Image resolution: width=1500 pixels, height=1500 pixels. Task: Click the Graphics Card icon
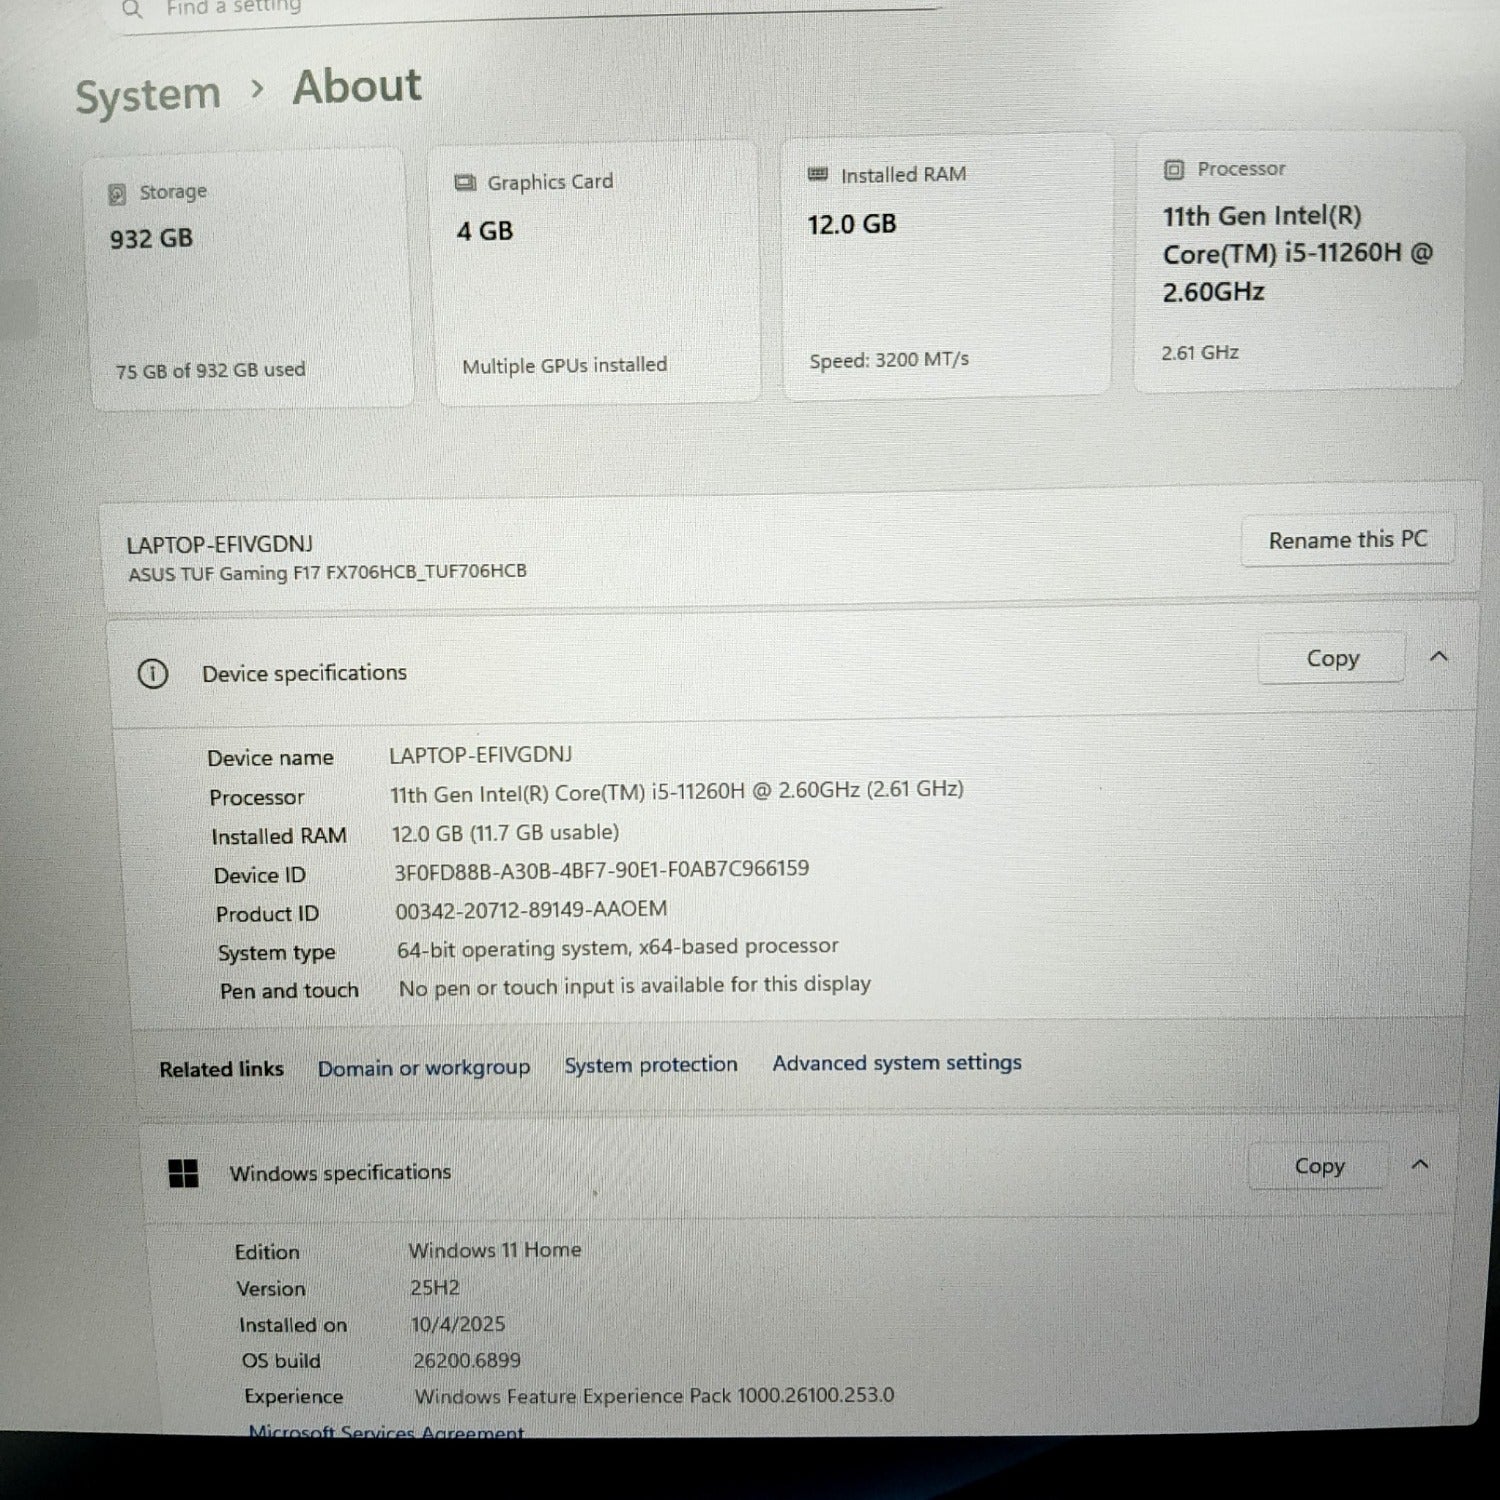pyautogui.click(x=465, y=181)
